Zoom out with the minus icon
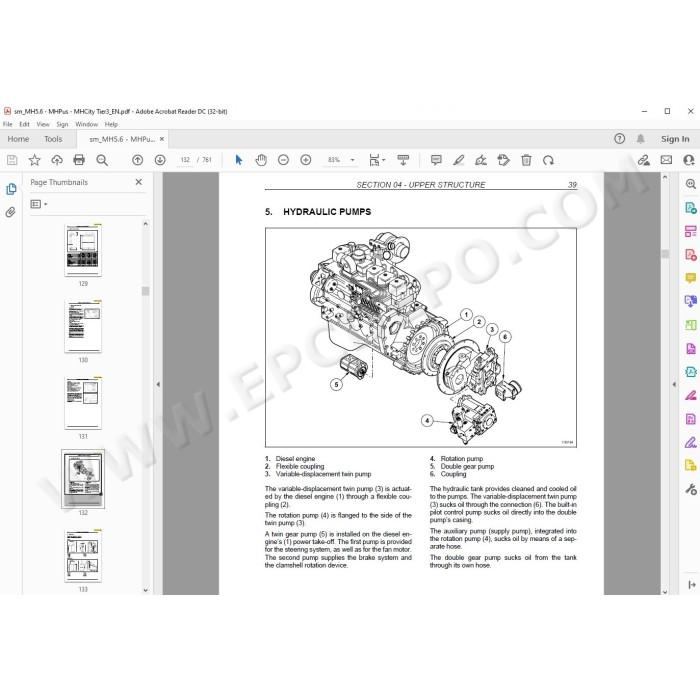 pos(283,160)
